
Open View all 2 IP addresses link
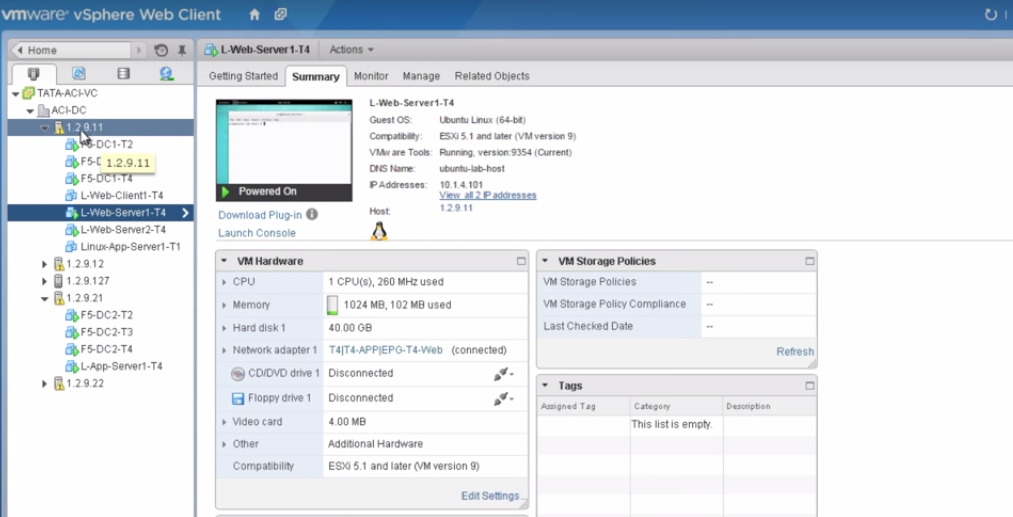(x=488, y=195)
